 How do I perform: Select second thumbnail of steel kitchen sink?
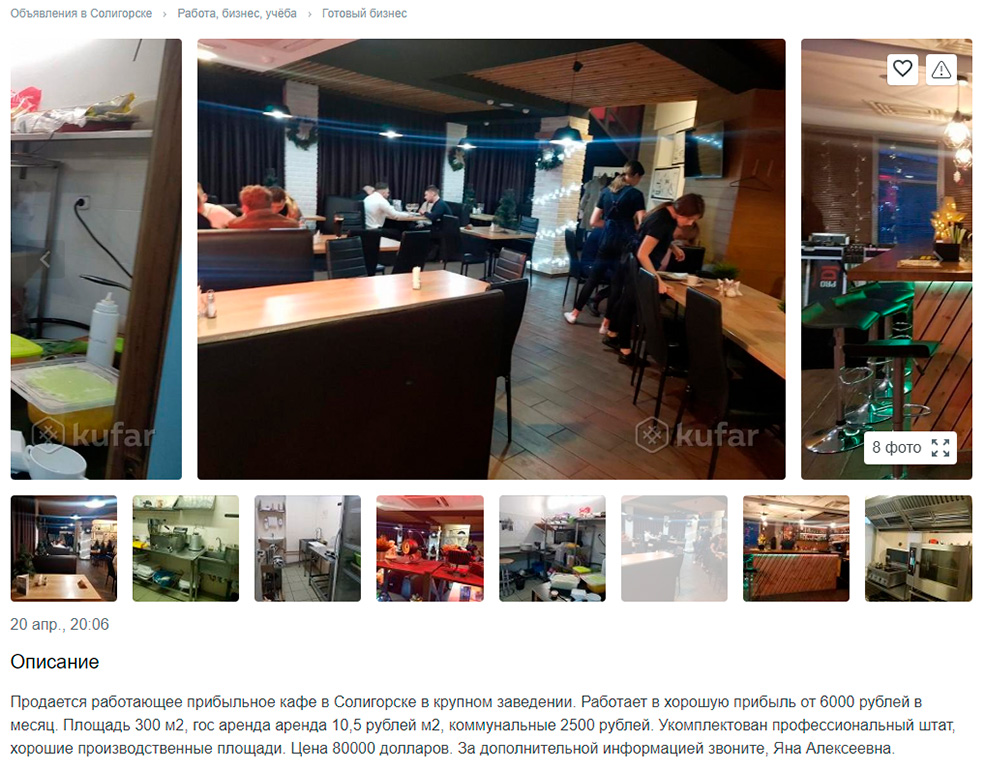(x=186, y=549)
